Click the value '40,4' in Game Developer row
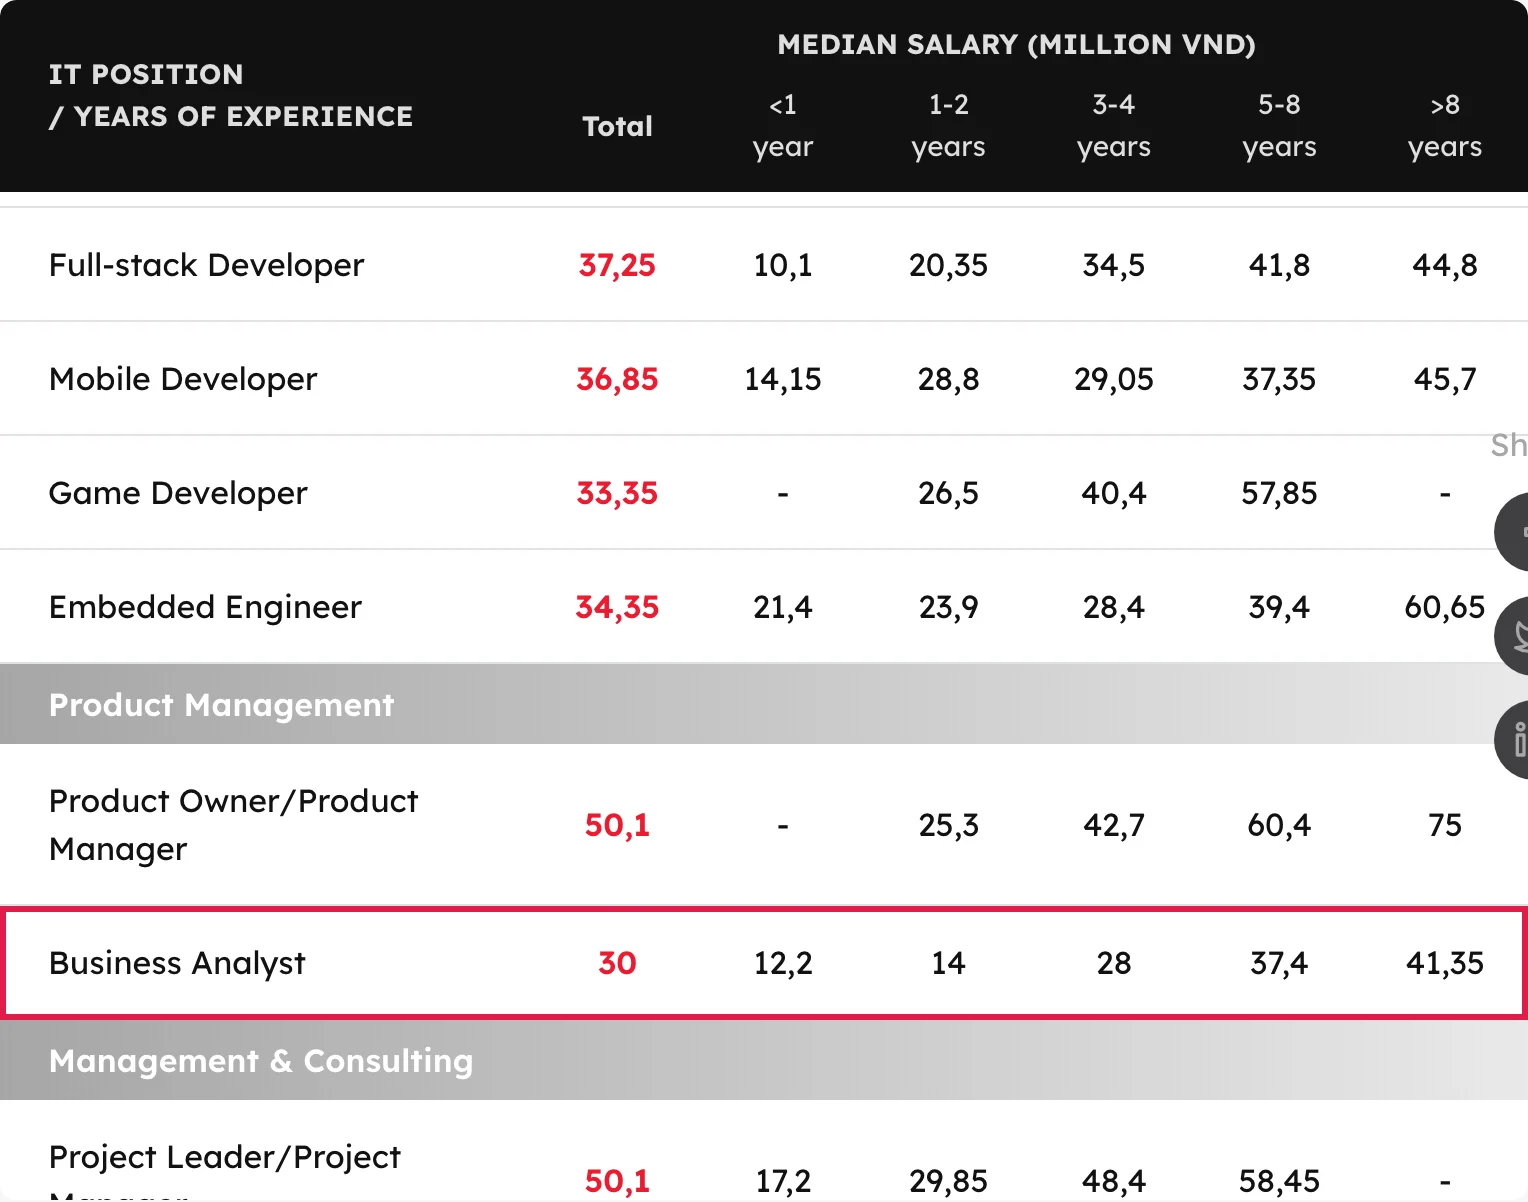Screen dimensions: 1528x1202 [1114, 493]
